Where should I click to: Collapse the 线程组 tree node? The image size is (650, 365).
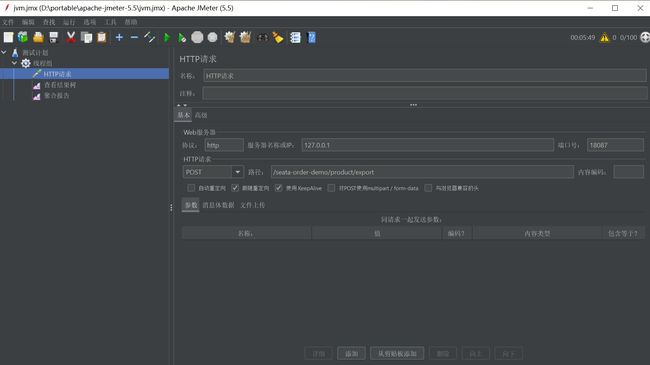tap(15, 63)
